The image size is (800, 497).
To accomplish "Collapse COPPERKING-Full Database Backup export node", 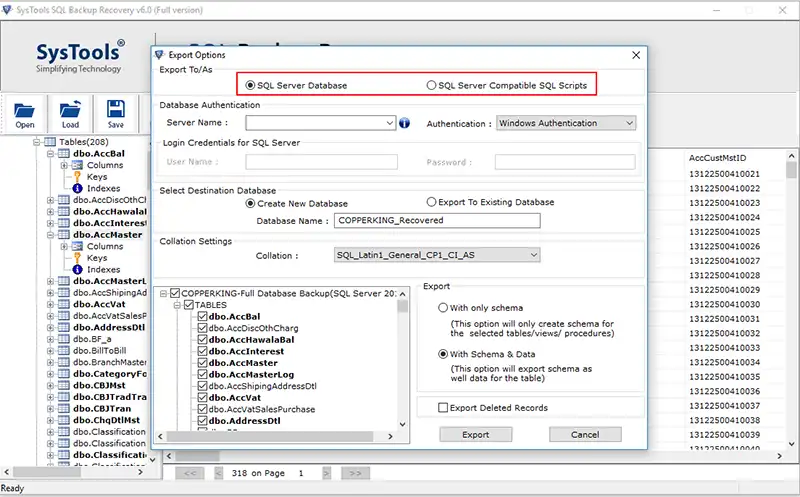I will pos(163,293).
